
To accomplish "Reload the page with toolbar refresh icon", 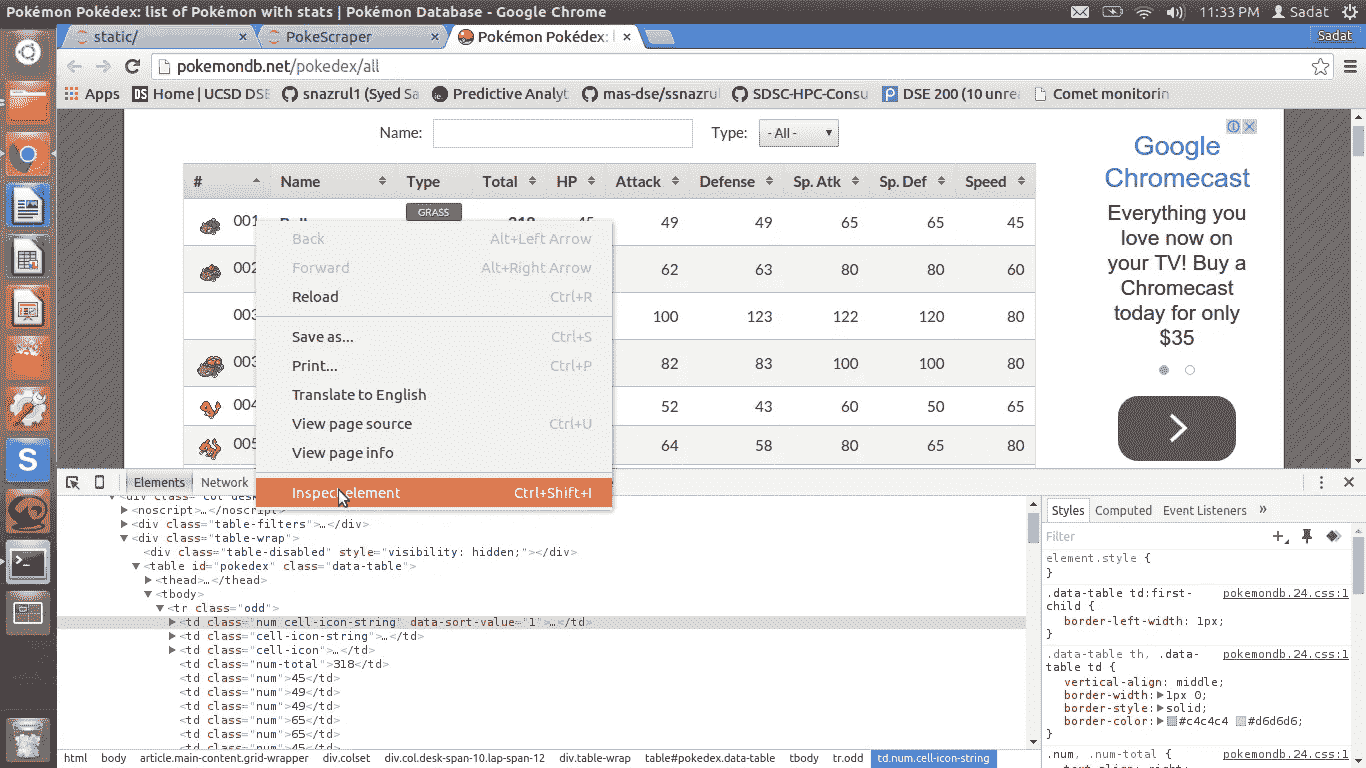I will pos(132,66).
